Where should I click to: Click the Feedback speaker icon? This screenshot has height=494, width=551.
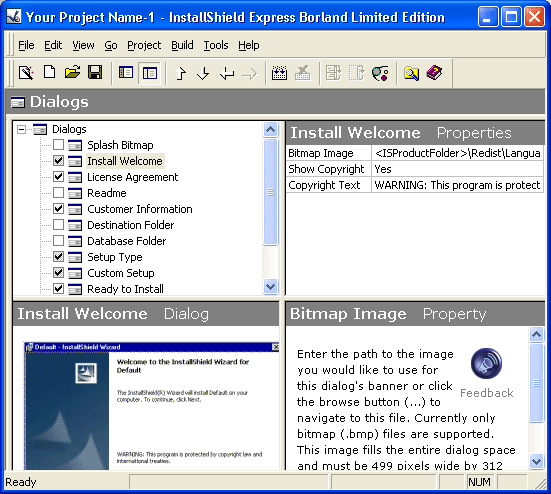[486, 363]
